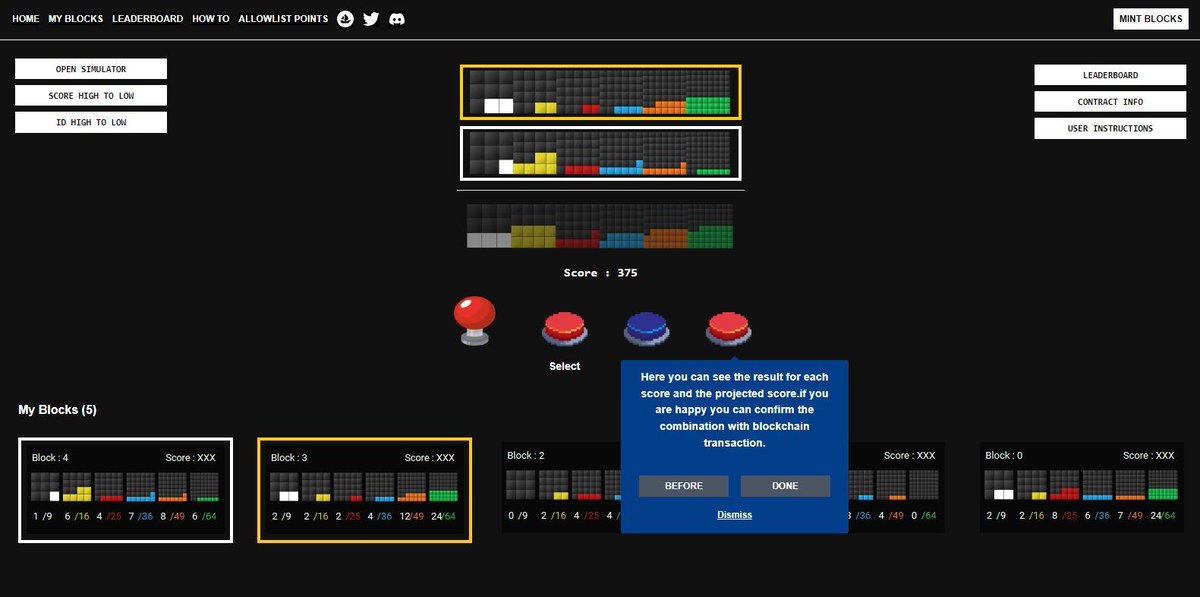
Task: Click BEFORE in the tooltip
Action: (684, 486)
